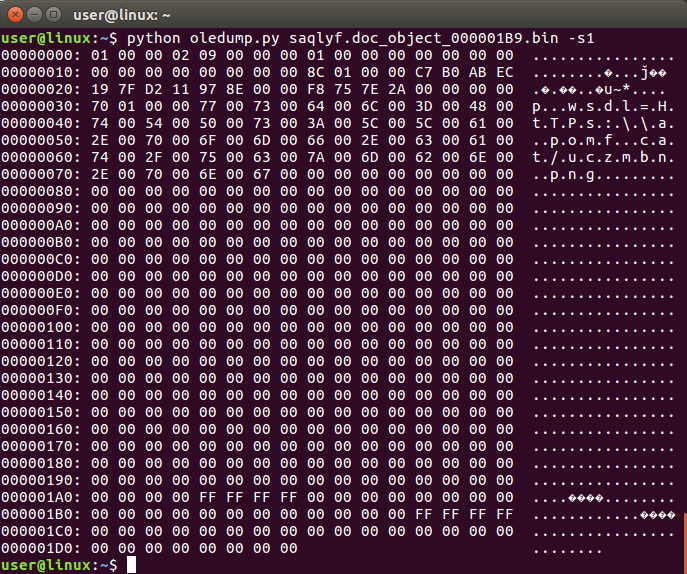Click the offset 00000020:
The image size is (687, 574).
click(x=41, y=89)
